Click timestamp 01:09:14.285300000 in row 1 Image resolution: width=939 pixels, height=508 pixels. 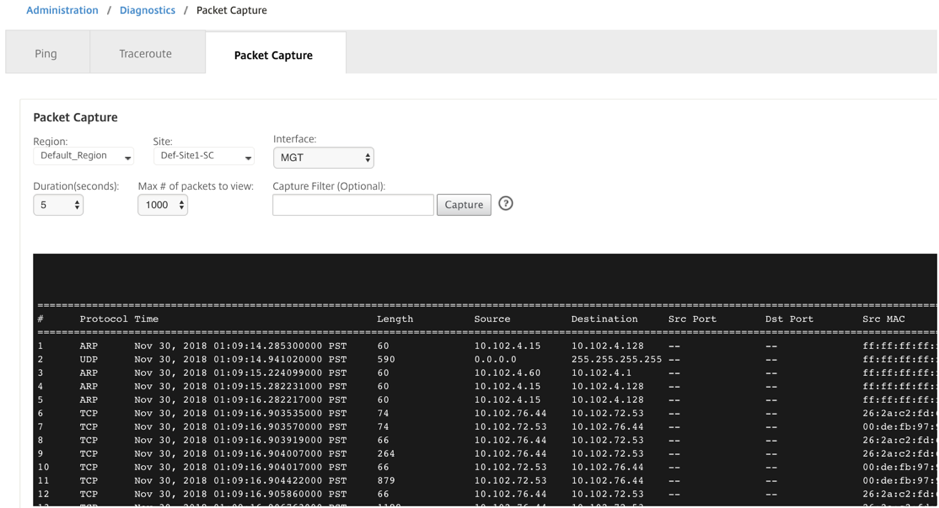point(268,346)
